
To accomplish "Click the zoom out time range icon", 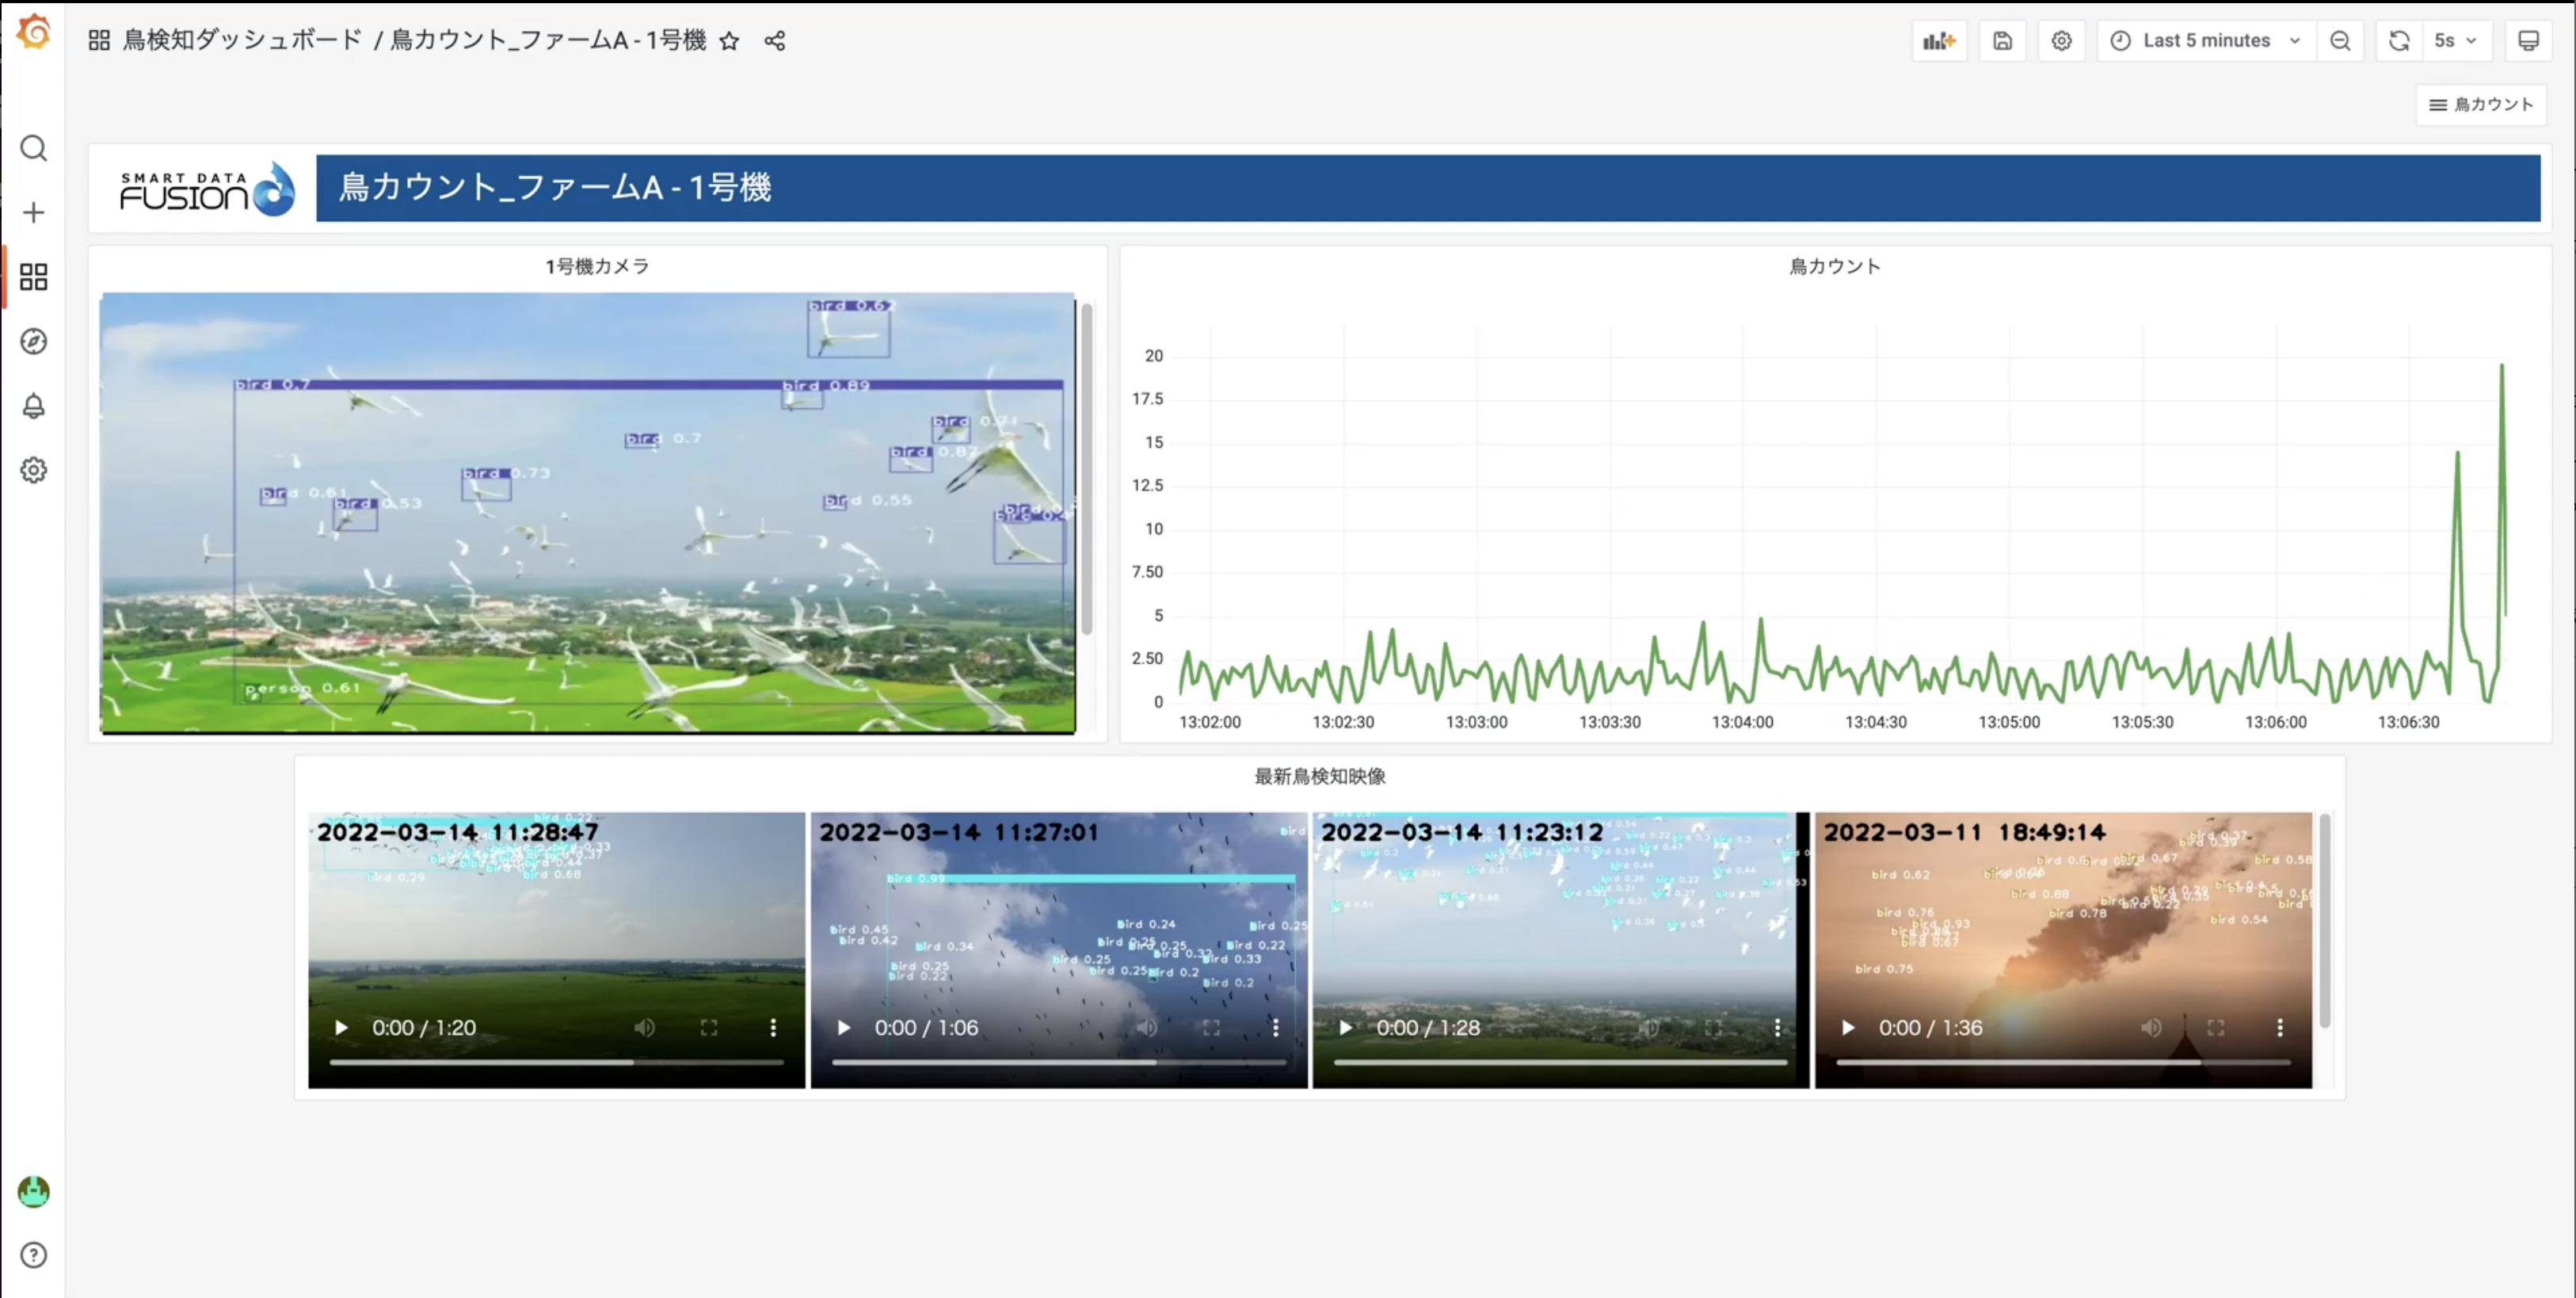I will pyautogui.click(x=2340, y=41).
